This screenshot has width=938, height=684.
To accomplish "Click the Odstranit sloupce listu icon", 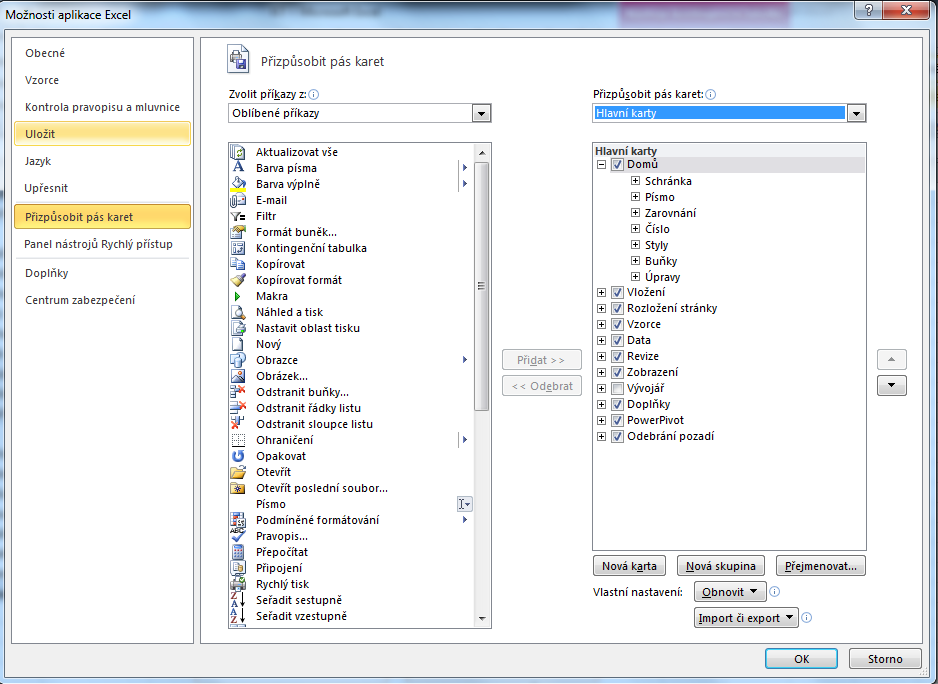I will click(238, 424).
